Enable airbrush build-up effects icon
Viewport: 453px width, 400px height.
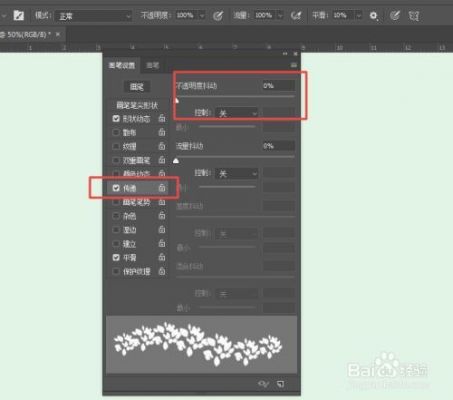point(296,16)
